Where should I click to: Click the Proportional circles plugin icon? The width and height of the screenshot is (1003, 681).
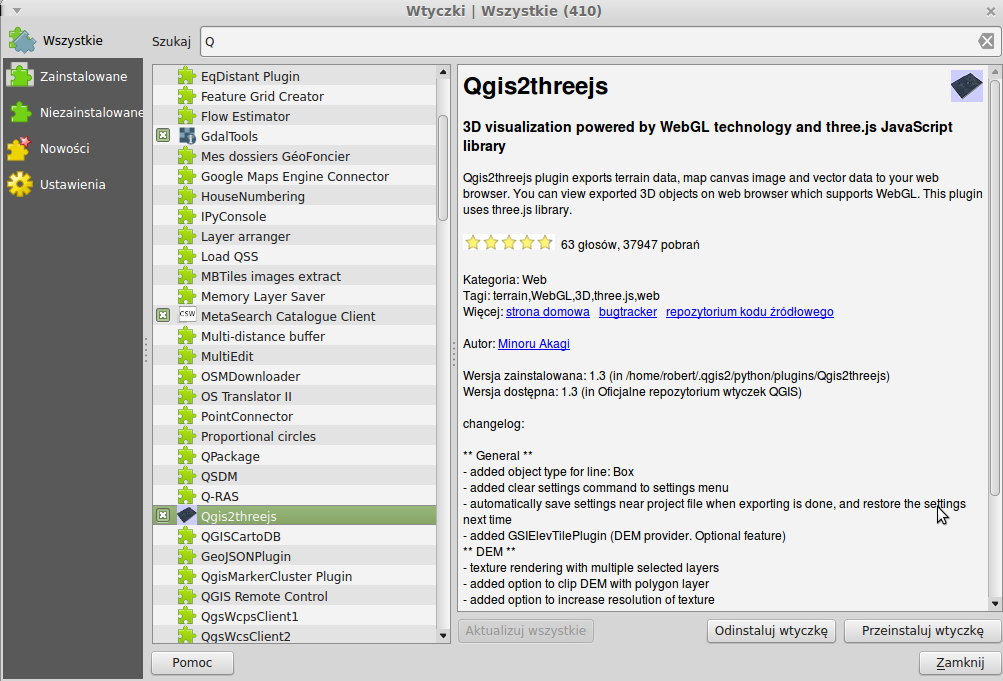pos(187,436)
